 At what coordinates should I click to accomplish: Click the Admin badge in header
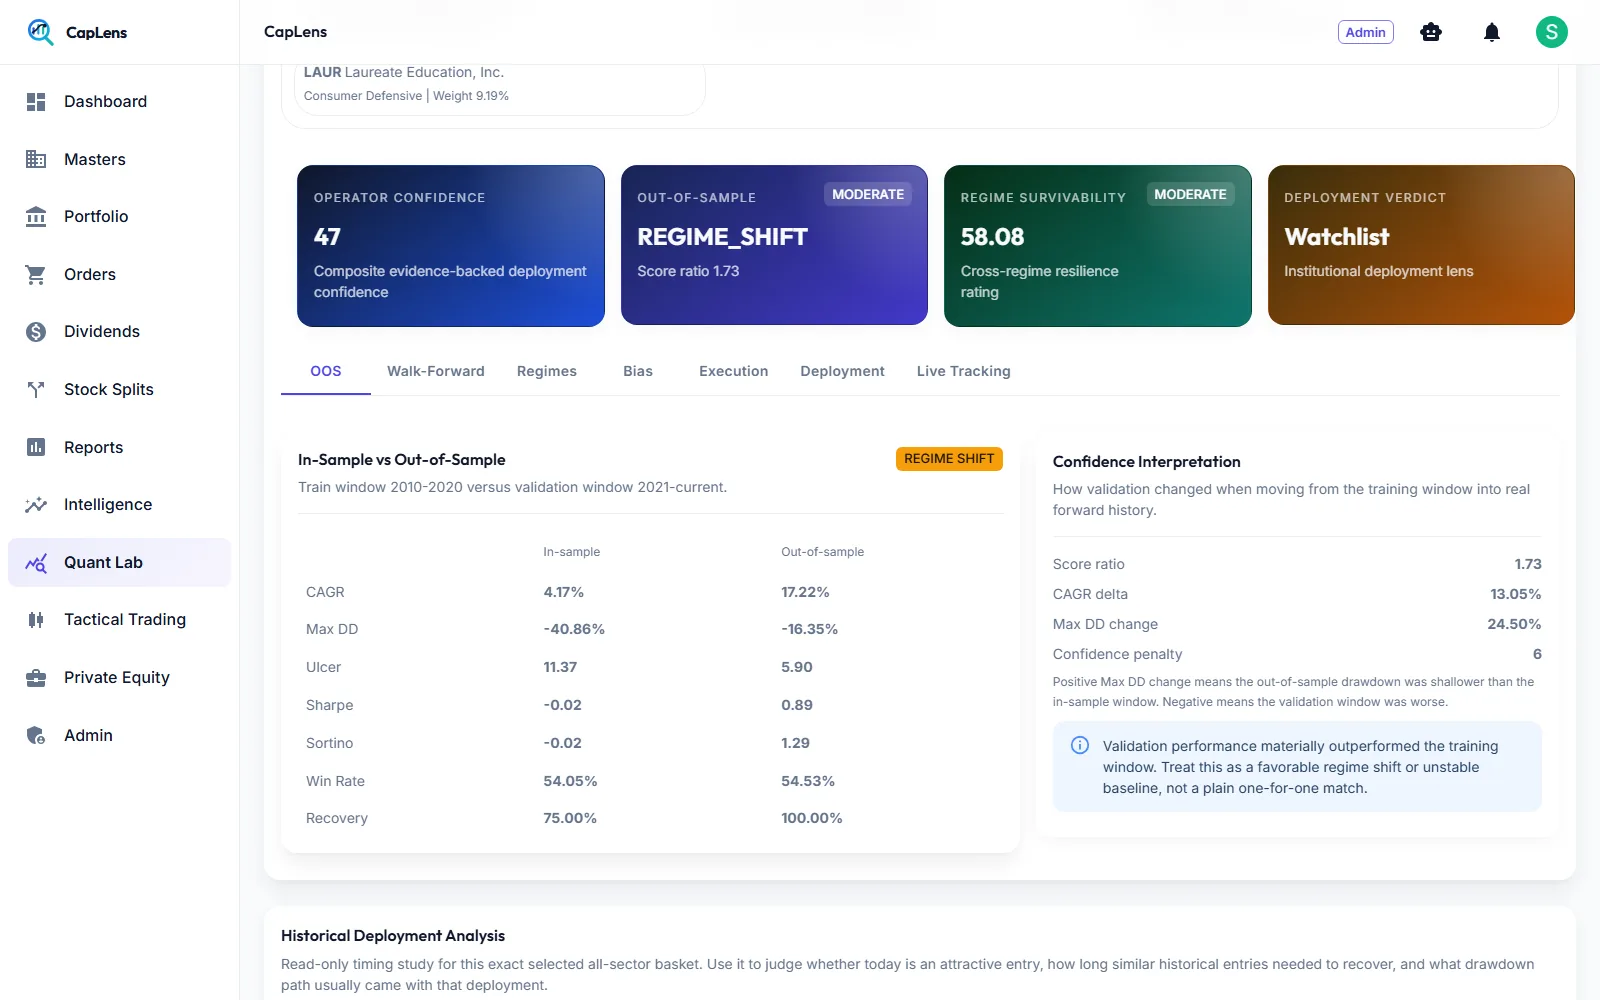[x=1366, y=32]
